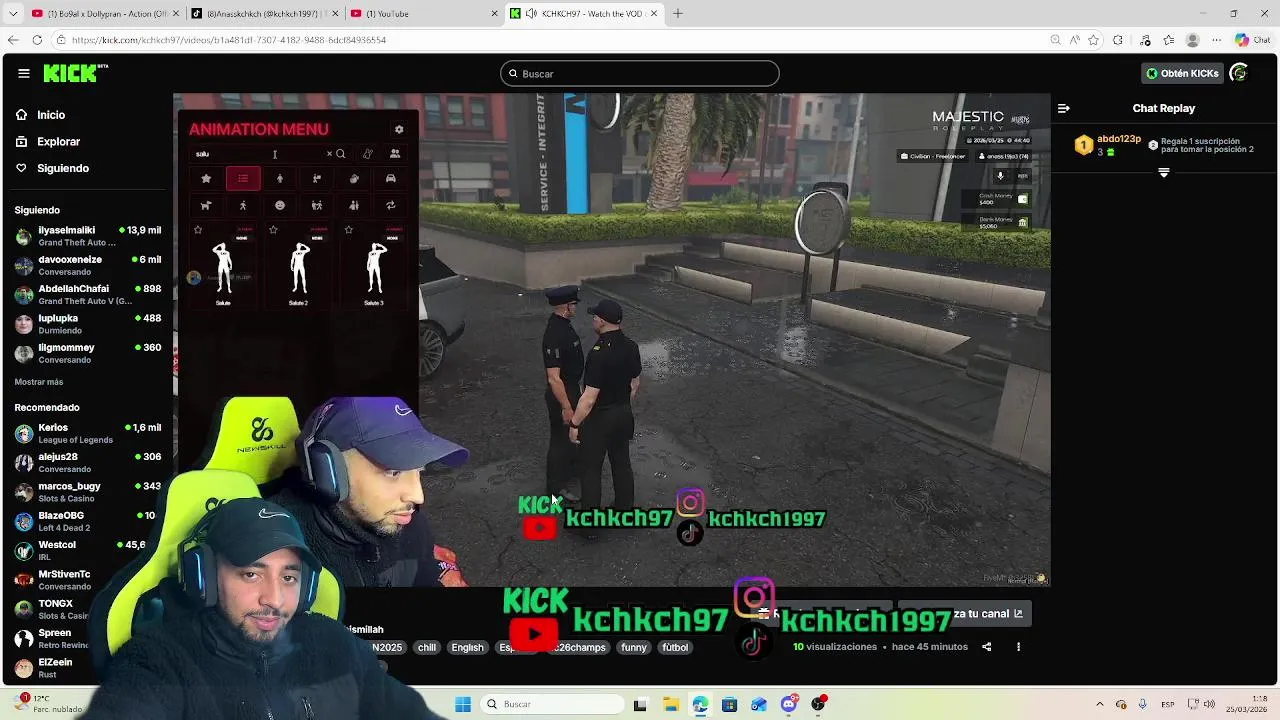Viewport: 1280px width, 720px height.
Task: Open Task View on taskbar
Action: 640,704
